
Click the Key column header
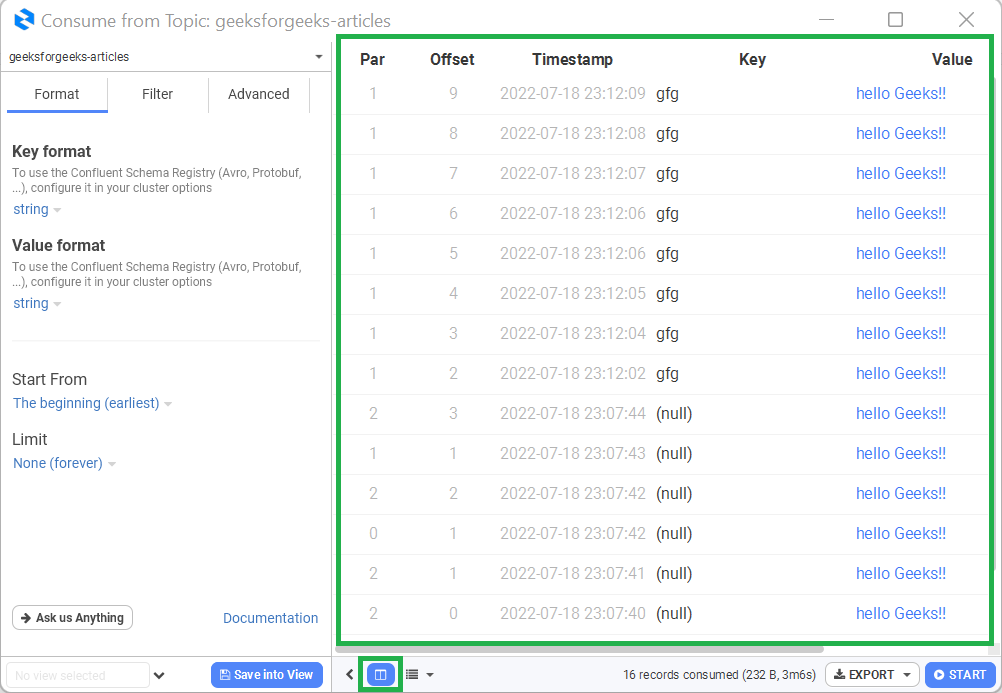[x=752, y=59]
